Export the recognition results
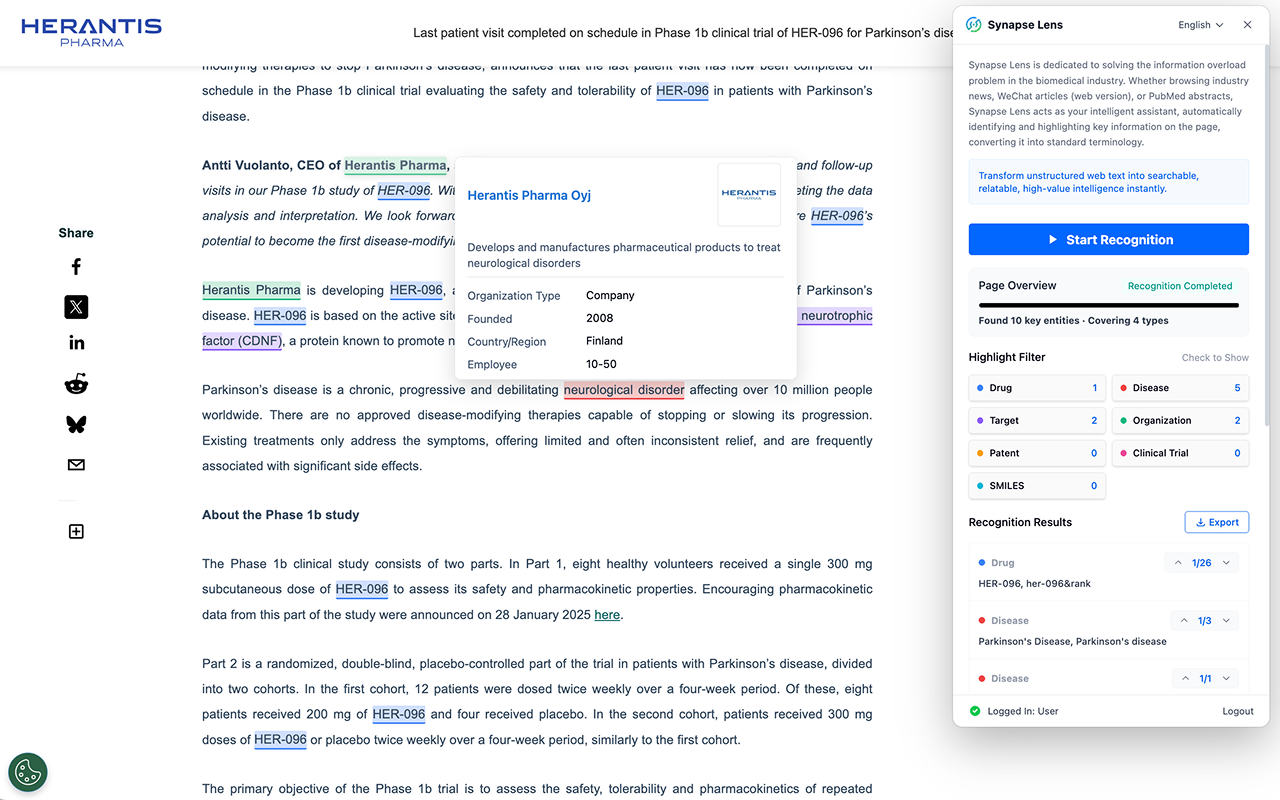Screen dimensions: 1280x800 pyautogui.click(x=1216, y=522)
